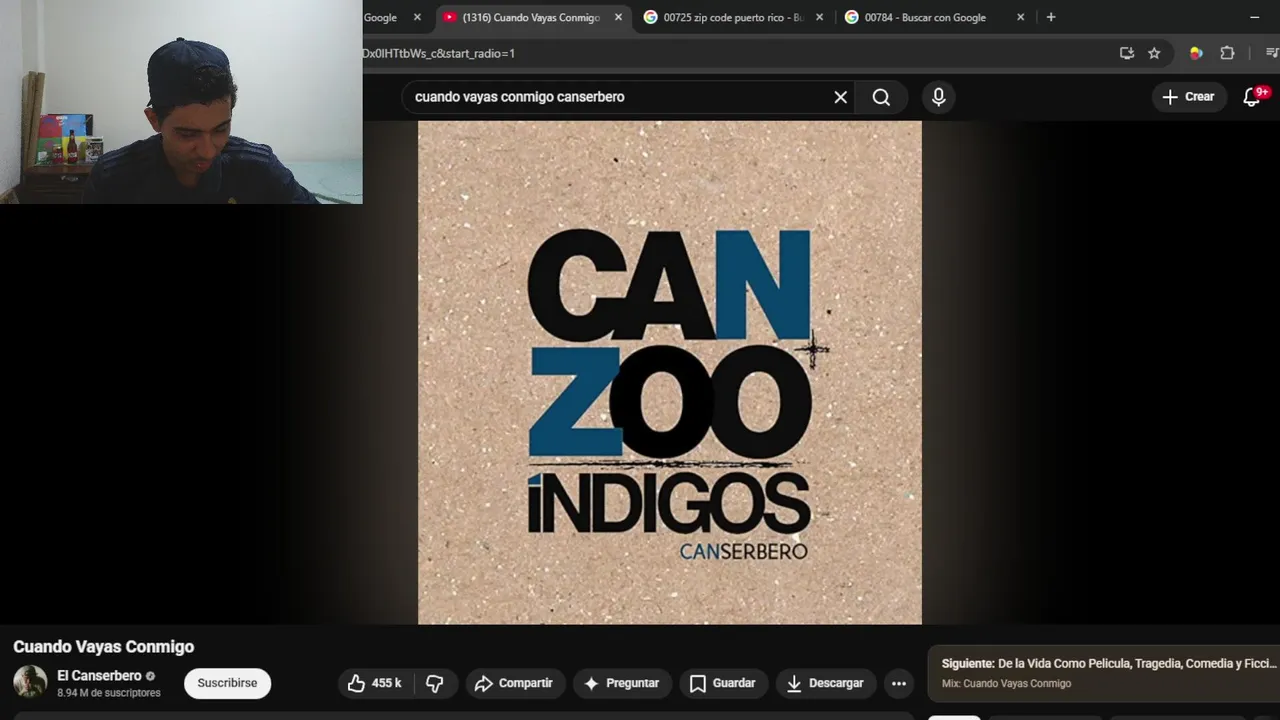
Task: Open El Canserbero channel avatar
Action: click(30, 682)
